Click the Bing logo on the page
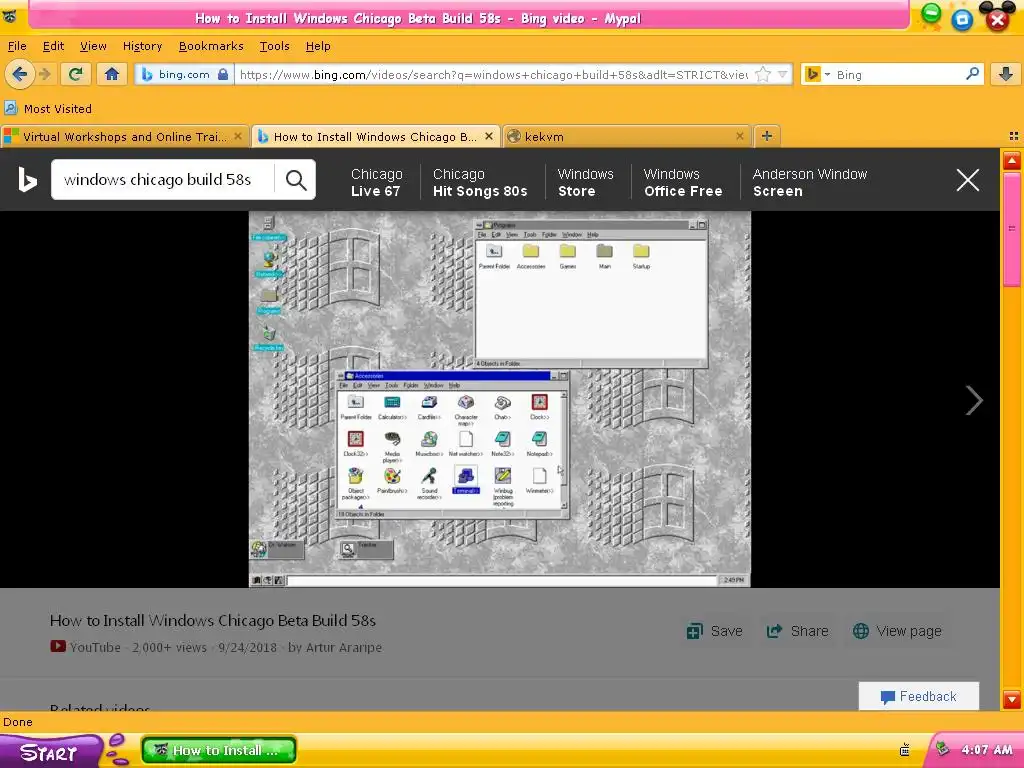 click(27, 180)
